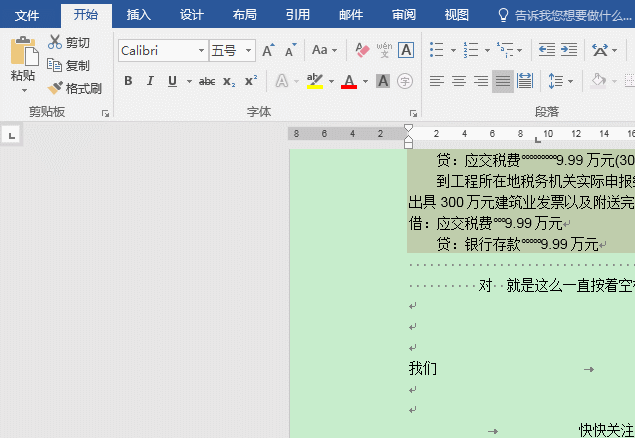Image resolution: width=635 pixels, height=438 pixels.
Task: Switch to the 设计 (Design) tab
Action: (192, 15)
